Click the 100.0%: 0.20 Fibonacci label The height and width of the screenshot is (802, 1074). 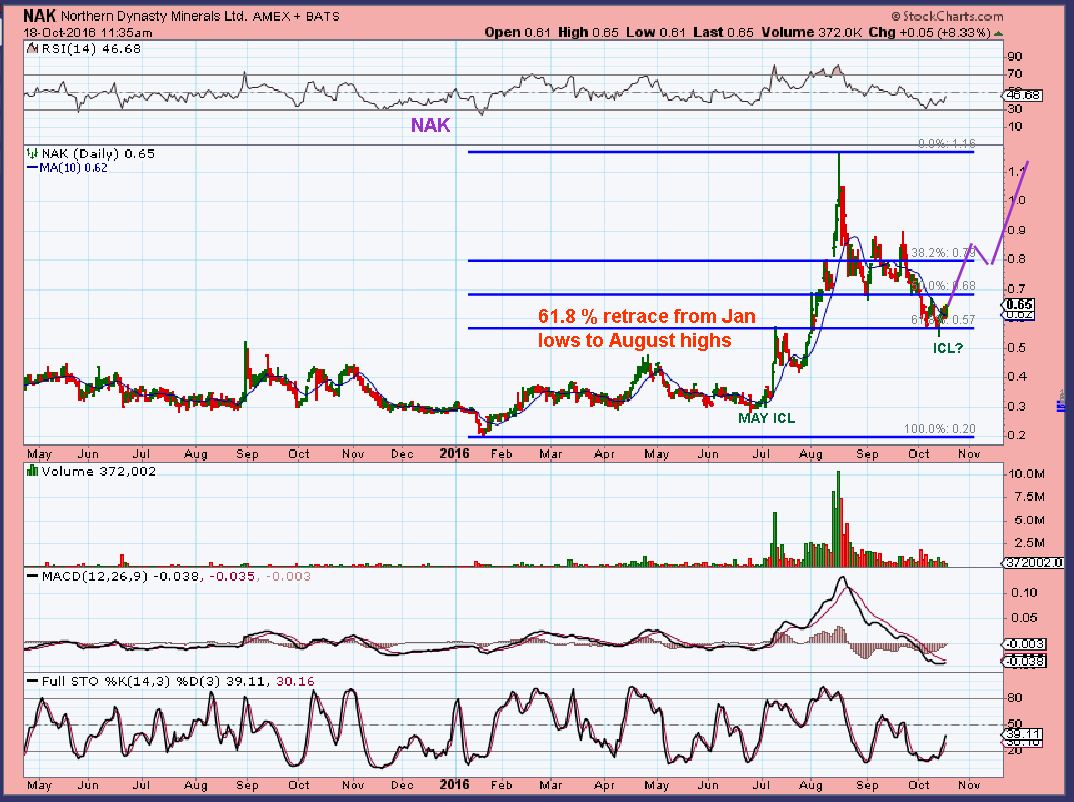coord(939,429)
